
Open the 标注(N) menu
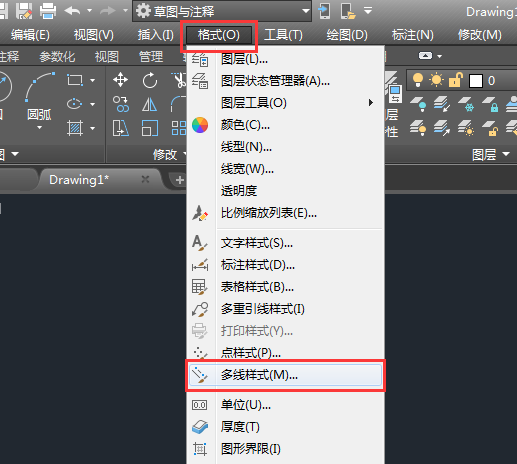(413, 35)
